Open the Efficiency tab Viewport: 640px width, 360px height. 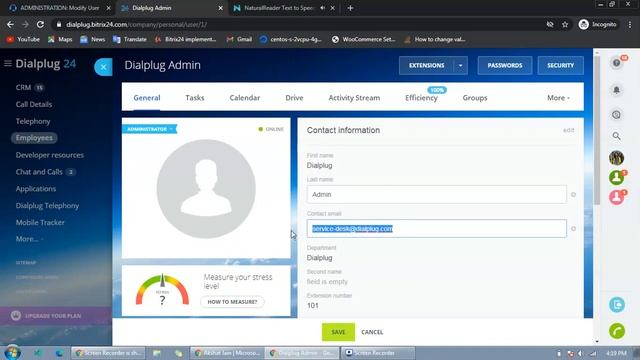[421, 98]
